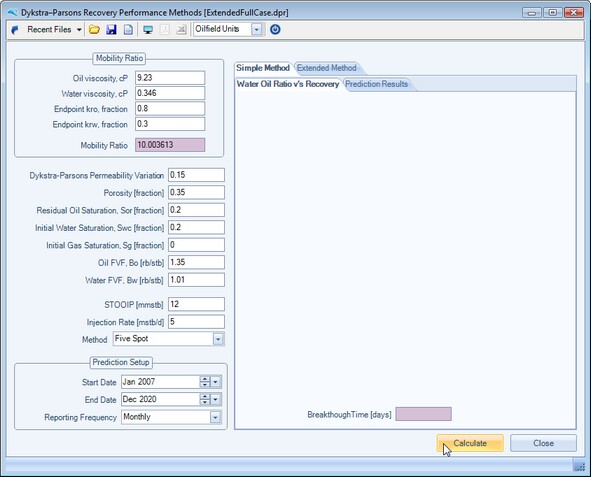Click the End Date spinner arrows

tap(205, 399)
